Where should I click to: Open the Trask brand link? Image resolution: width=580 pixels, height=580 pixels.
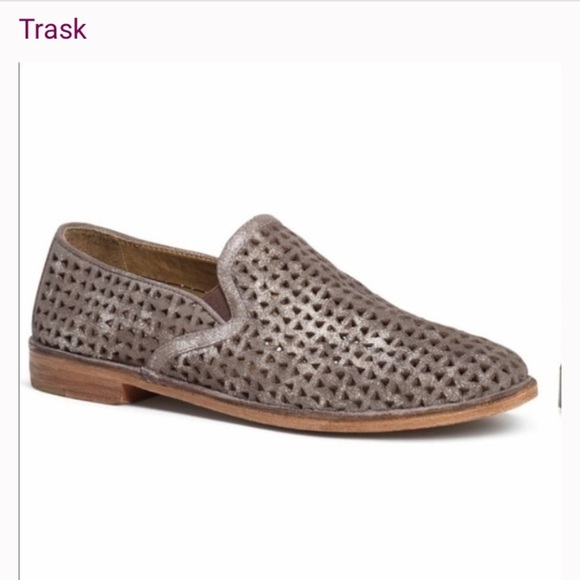(53, 29)
